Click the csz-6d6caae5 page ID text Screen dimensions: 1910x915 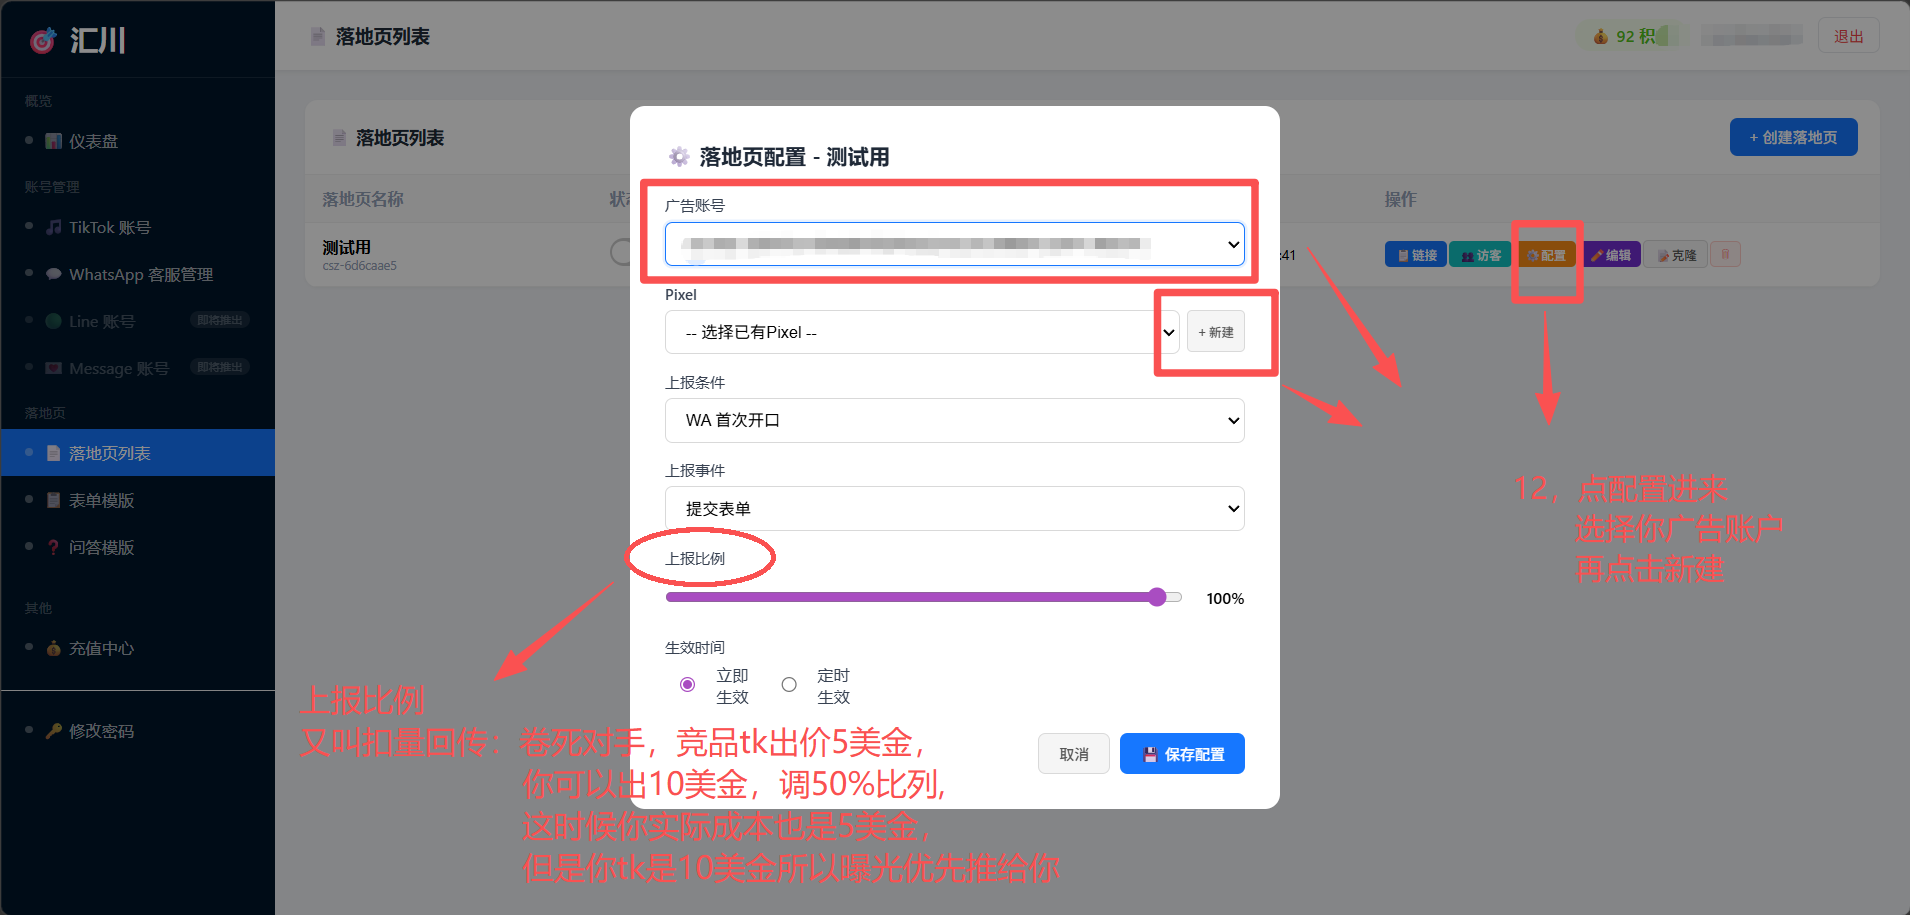pyautogui.click(x=359, y=266)
